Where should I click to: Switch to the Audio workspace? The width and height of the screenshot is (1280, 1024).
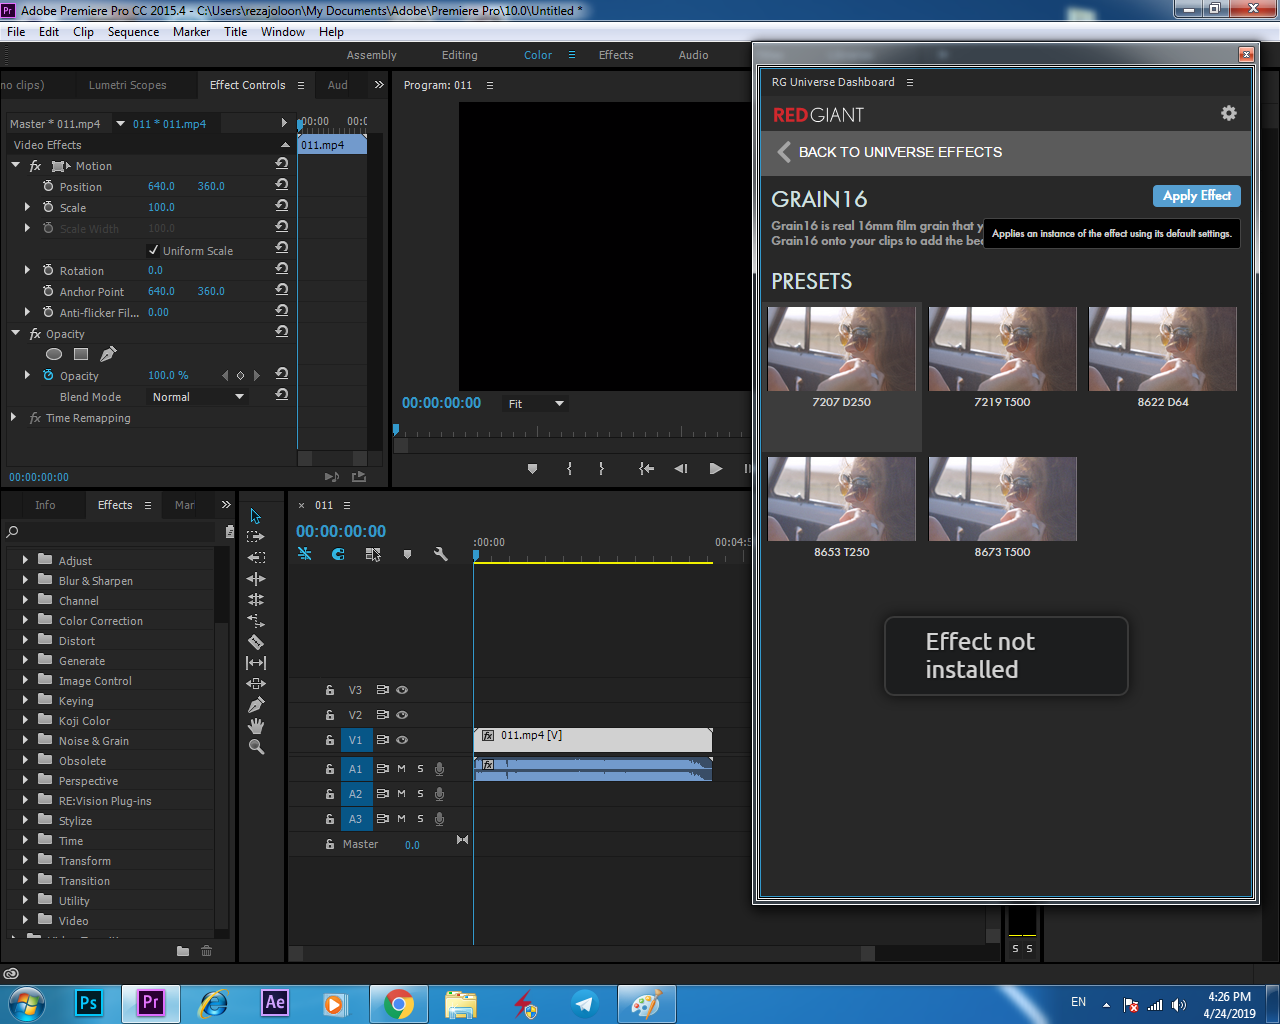[693, 55]
